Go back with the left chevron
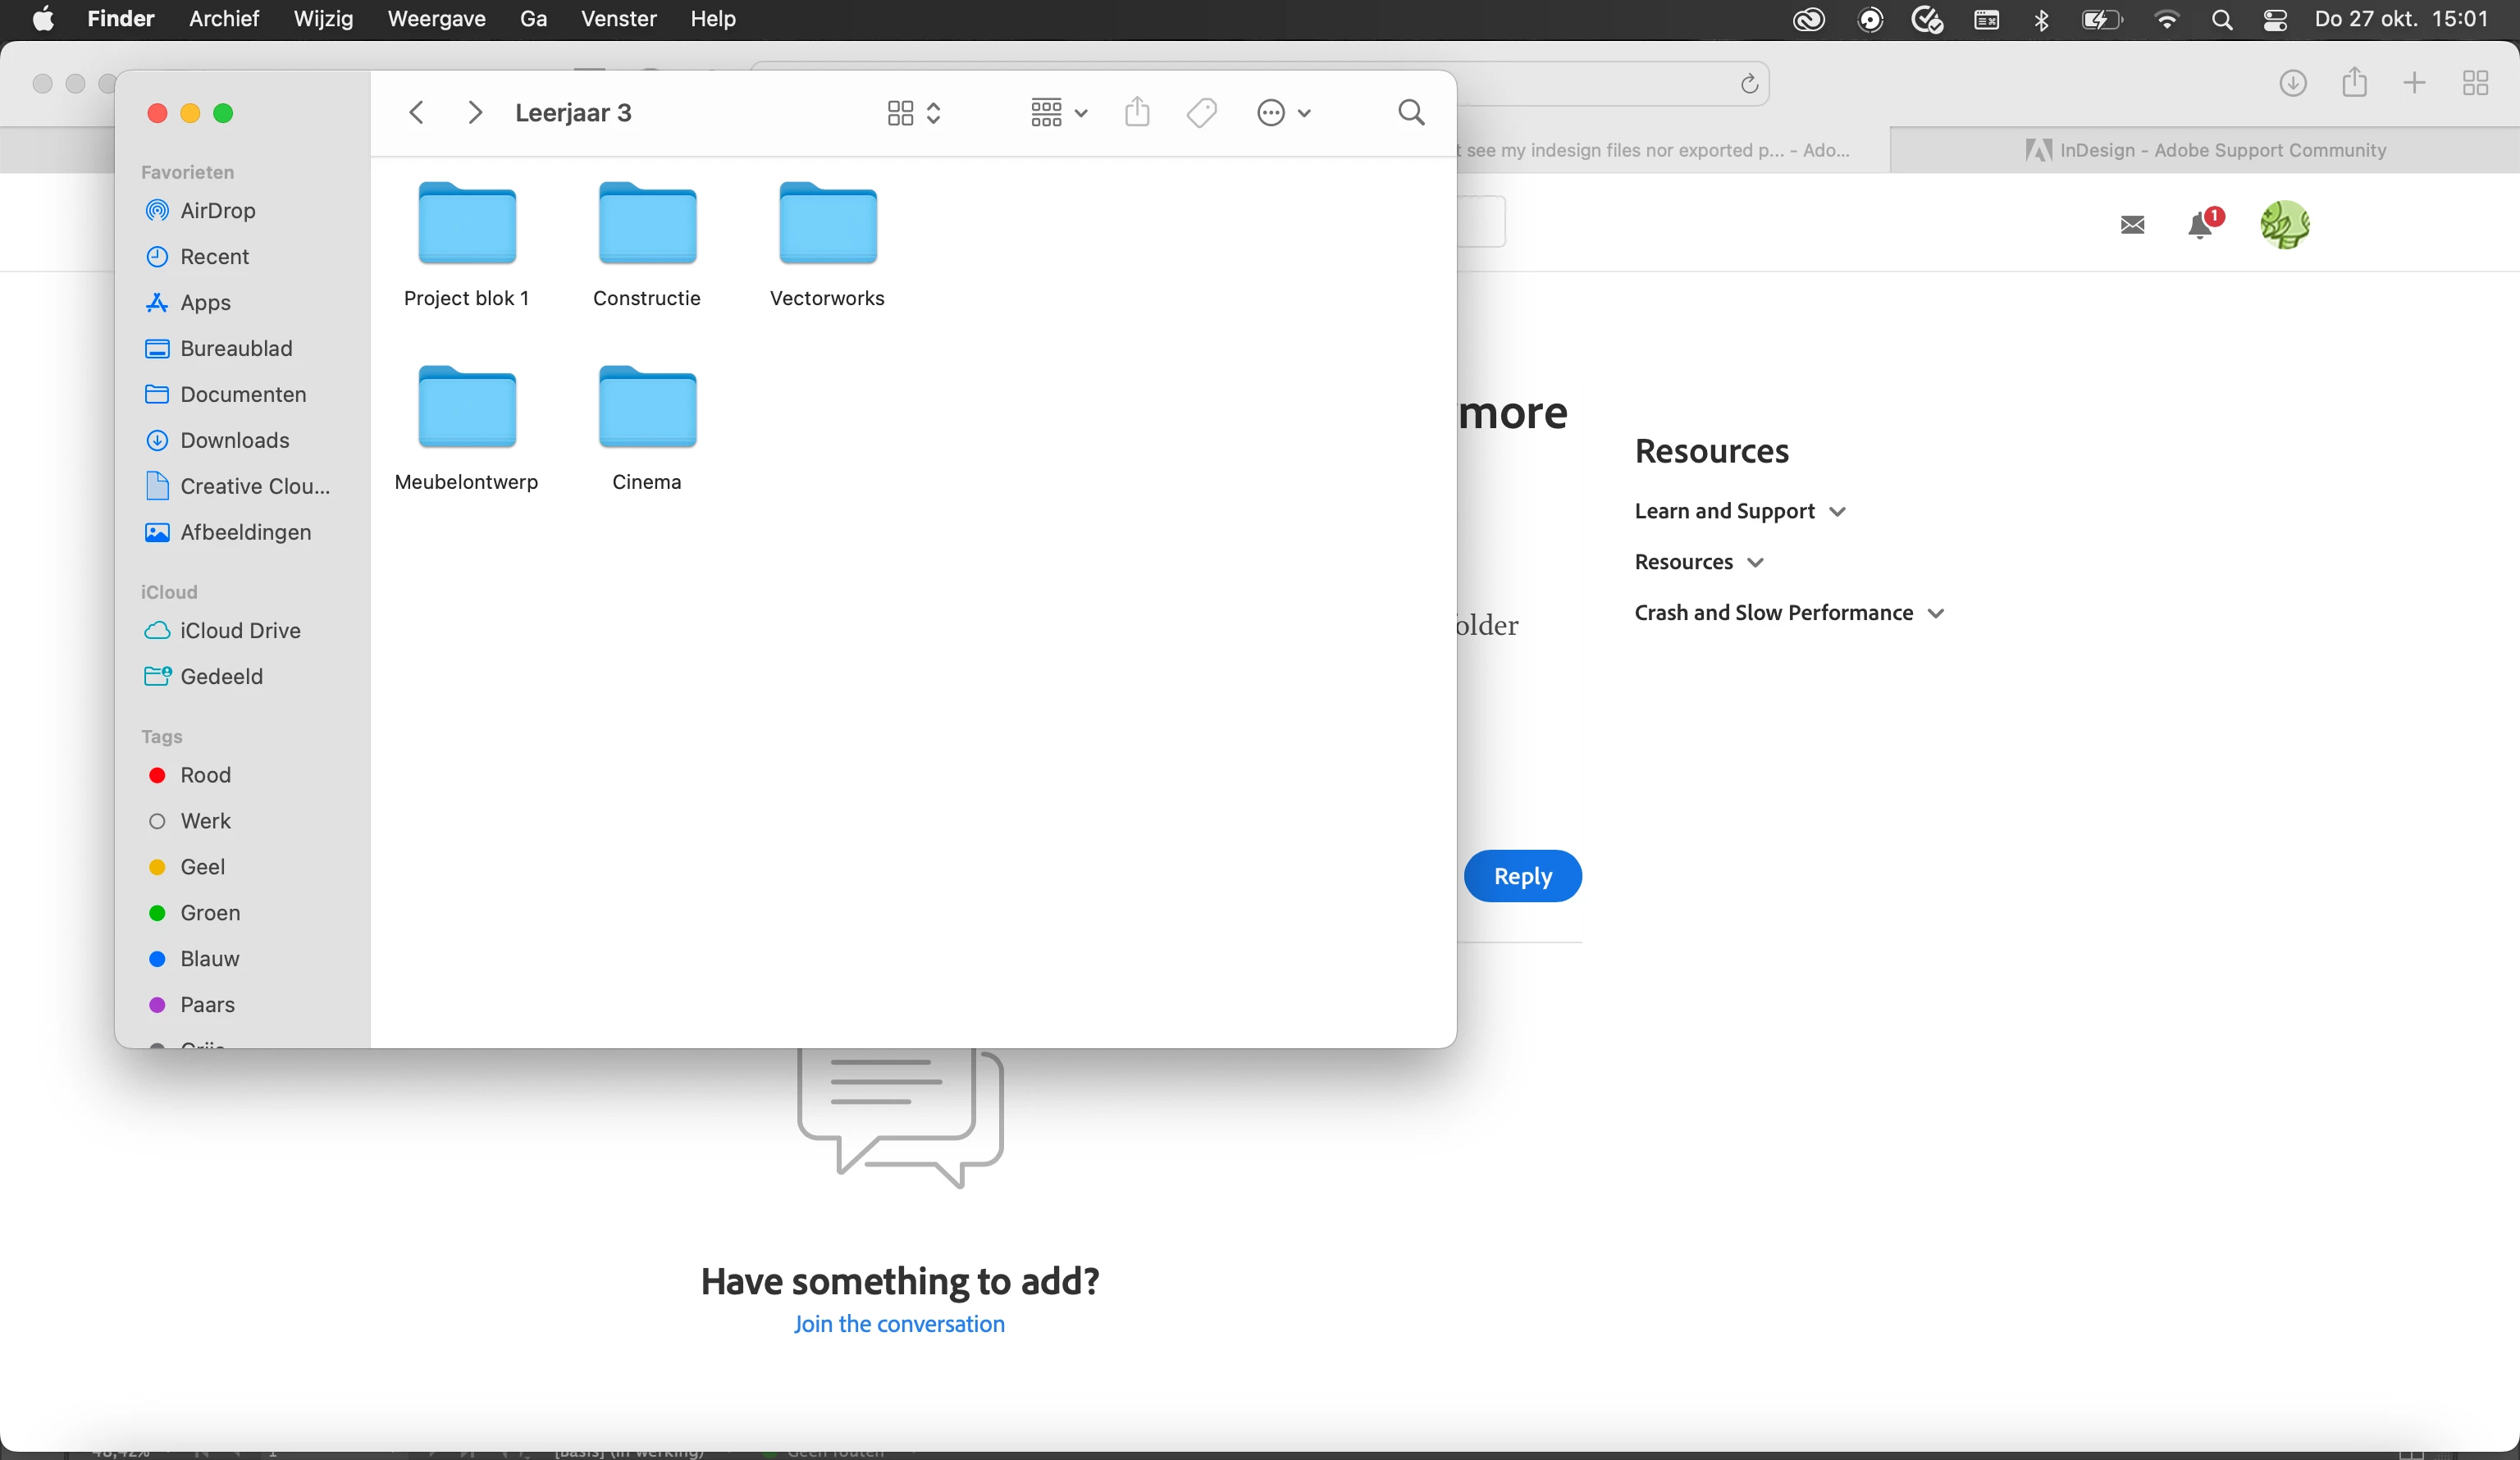 (x=417, y=113)
